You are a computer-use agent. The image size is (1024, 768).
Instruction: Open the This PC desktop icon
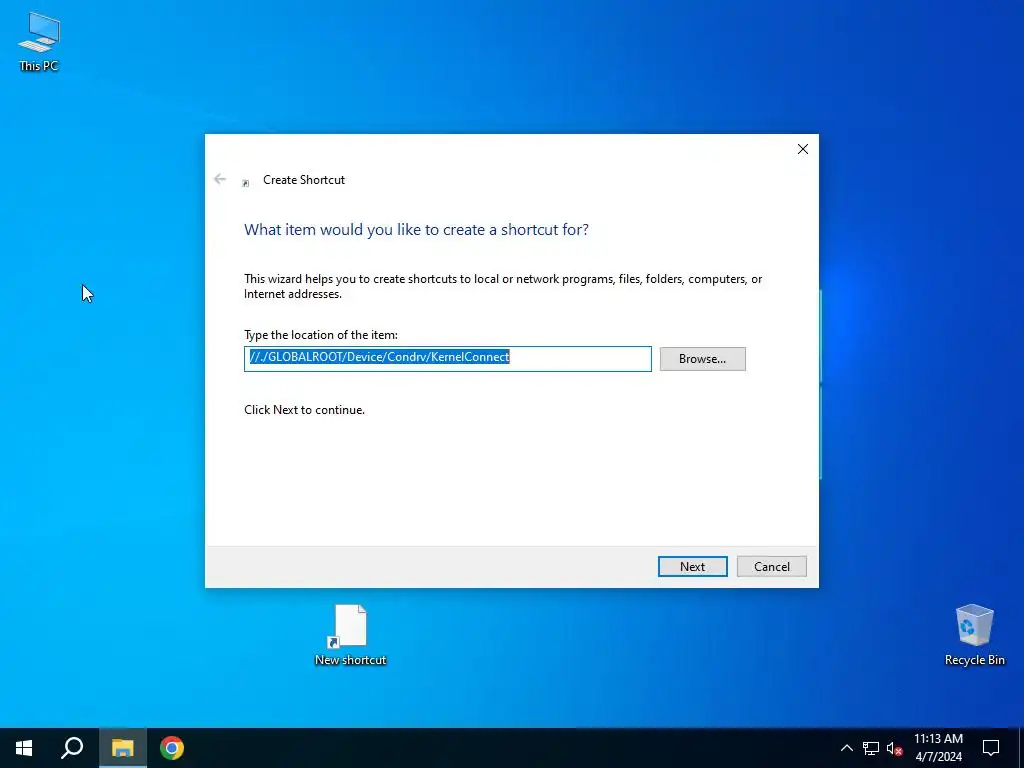click(39, 41)
